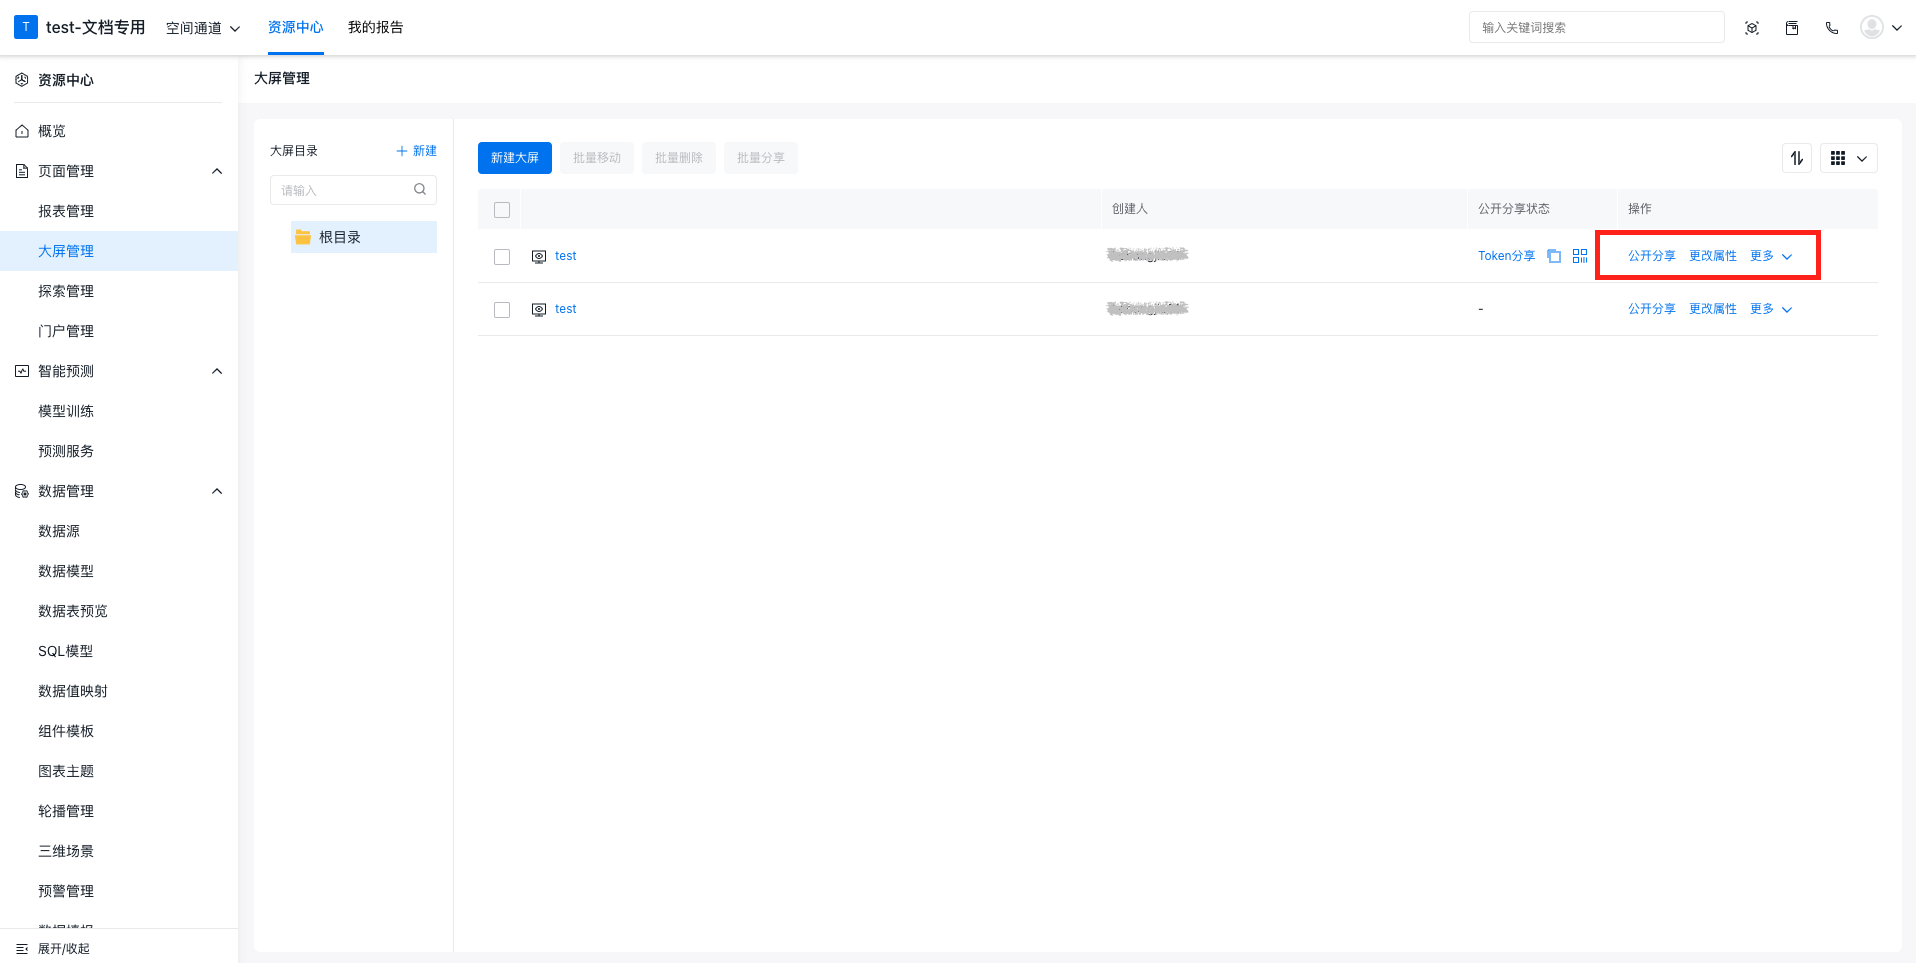Click search magnifier in directory input
This screenshot has height=963, width=1916.
pos(420,189)
